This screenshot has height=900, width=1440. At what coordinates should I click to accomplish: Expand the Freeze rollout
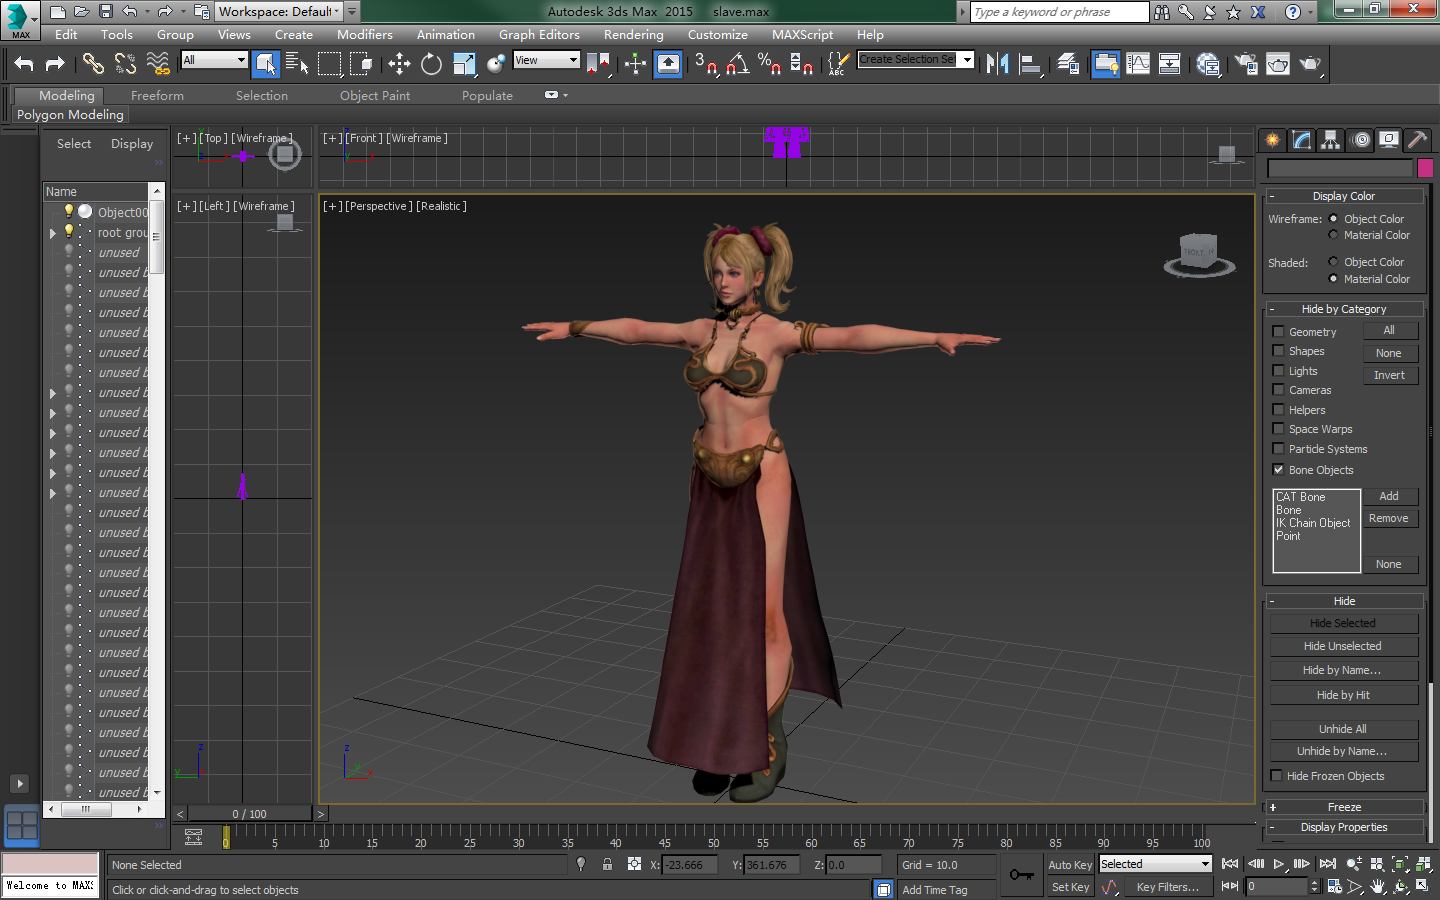(1344, 807)
